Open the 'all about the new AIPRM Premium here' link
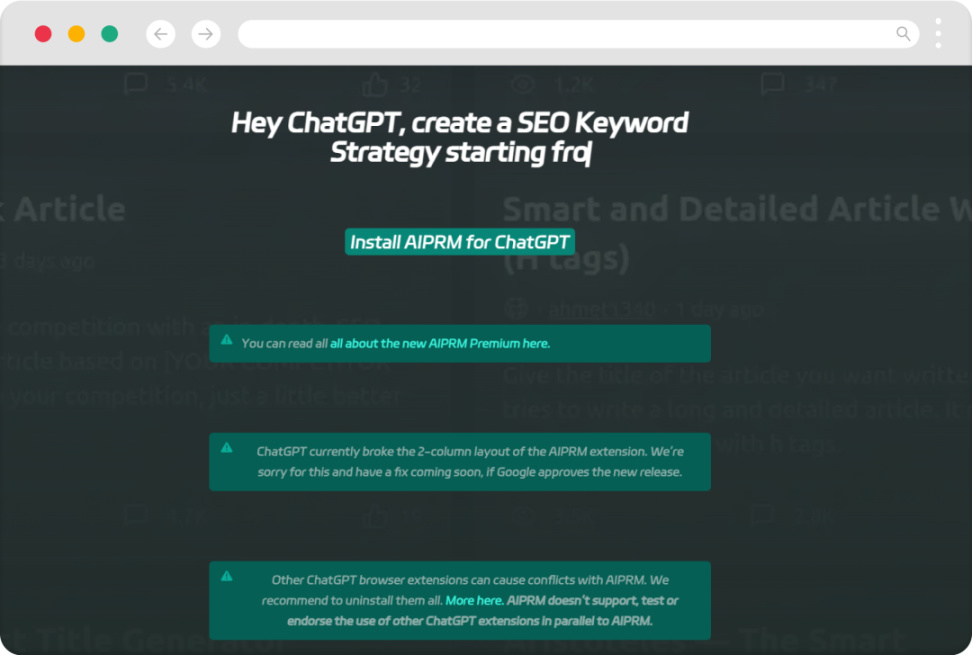The image size is (972, 655). 440,343
